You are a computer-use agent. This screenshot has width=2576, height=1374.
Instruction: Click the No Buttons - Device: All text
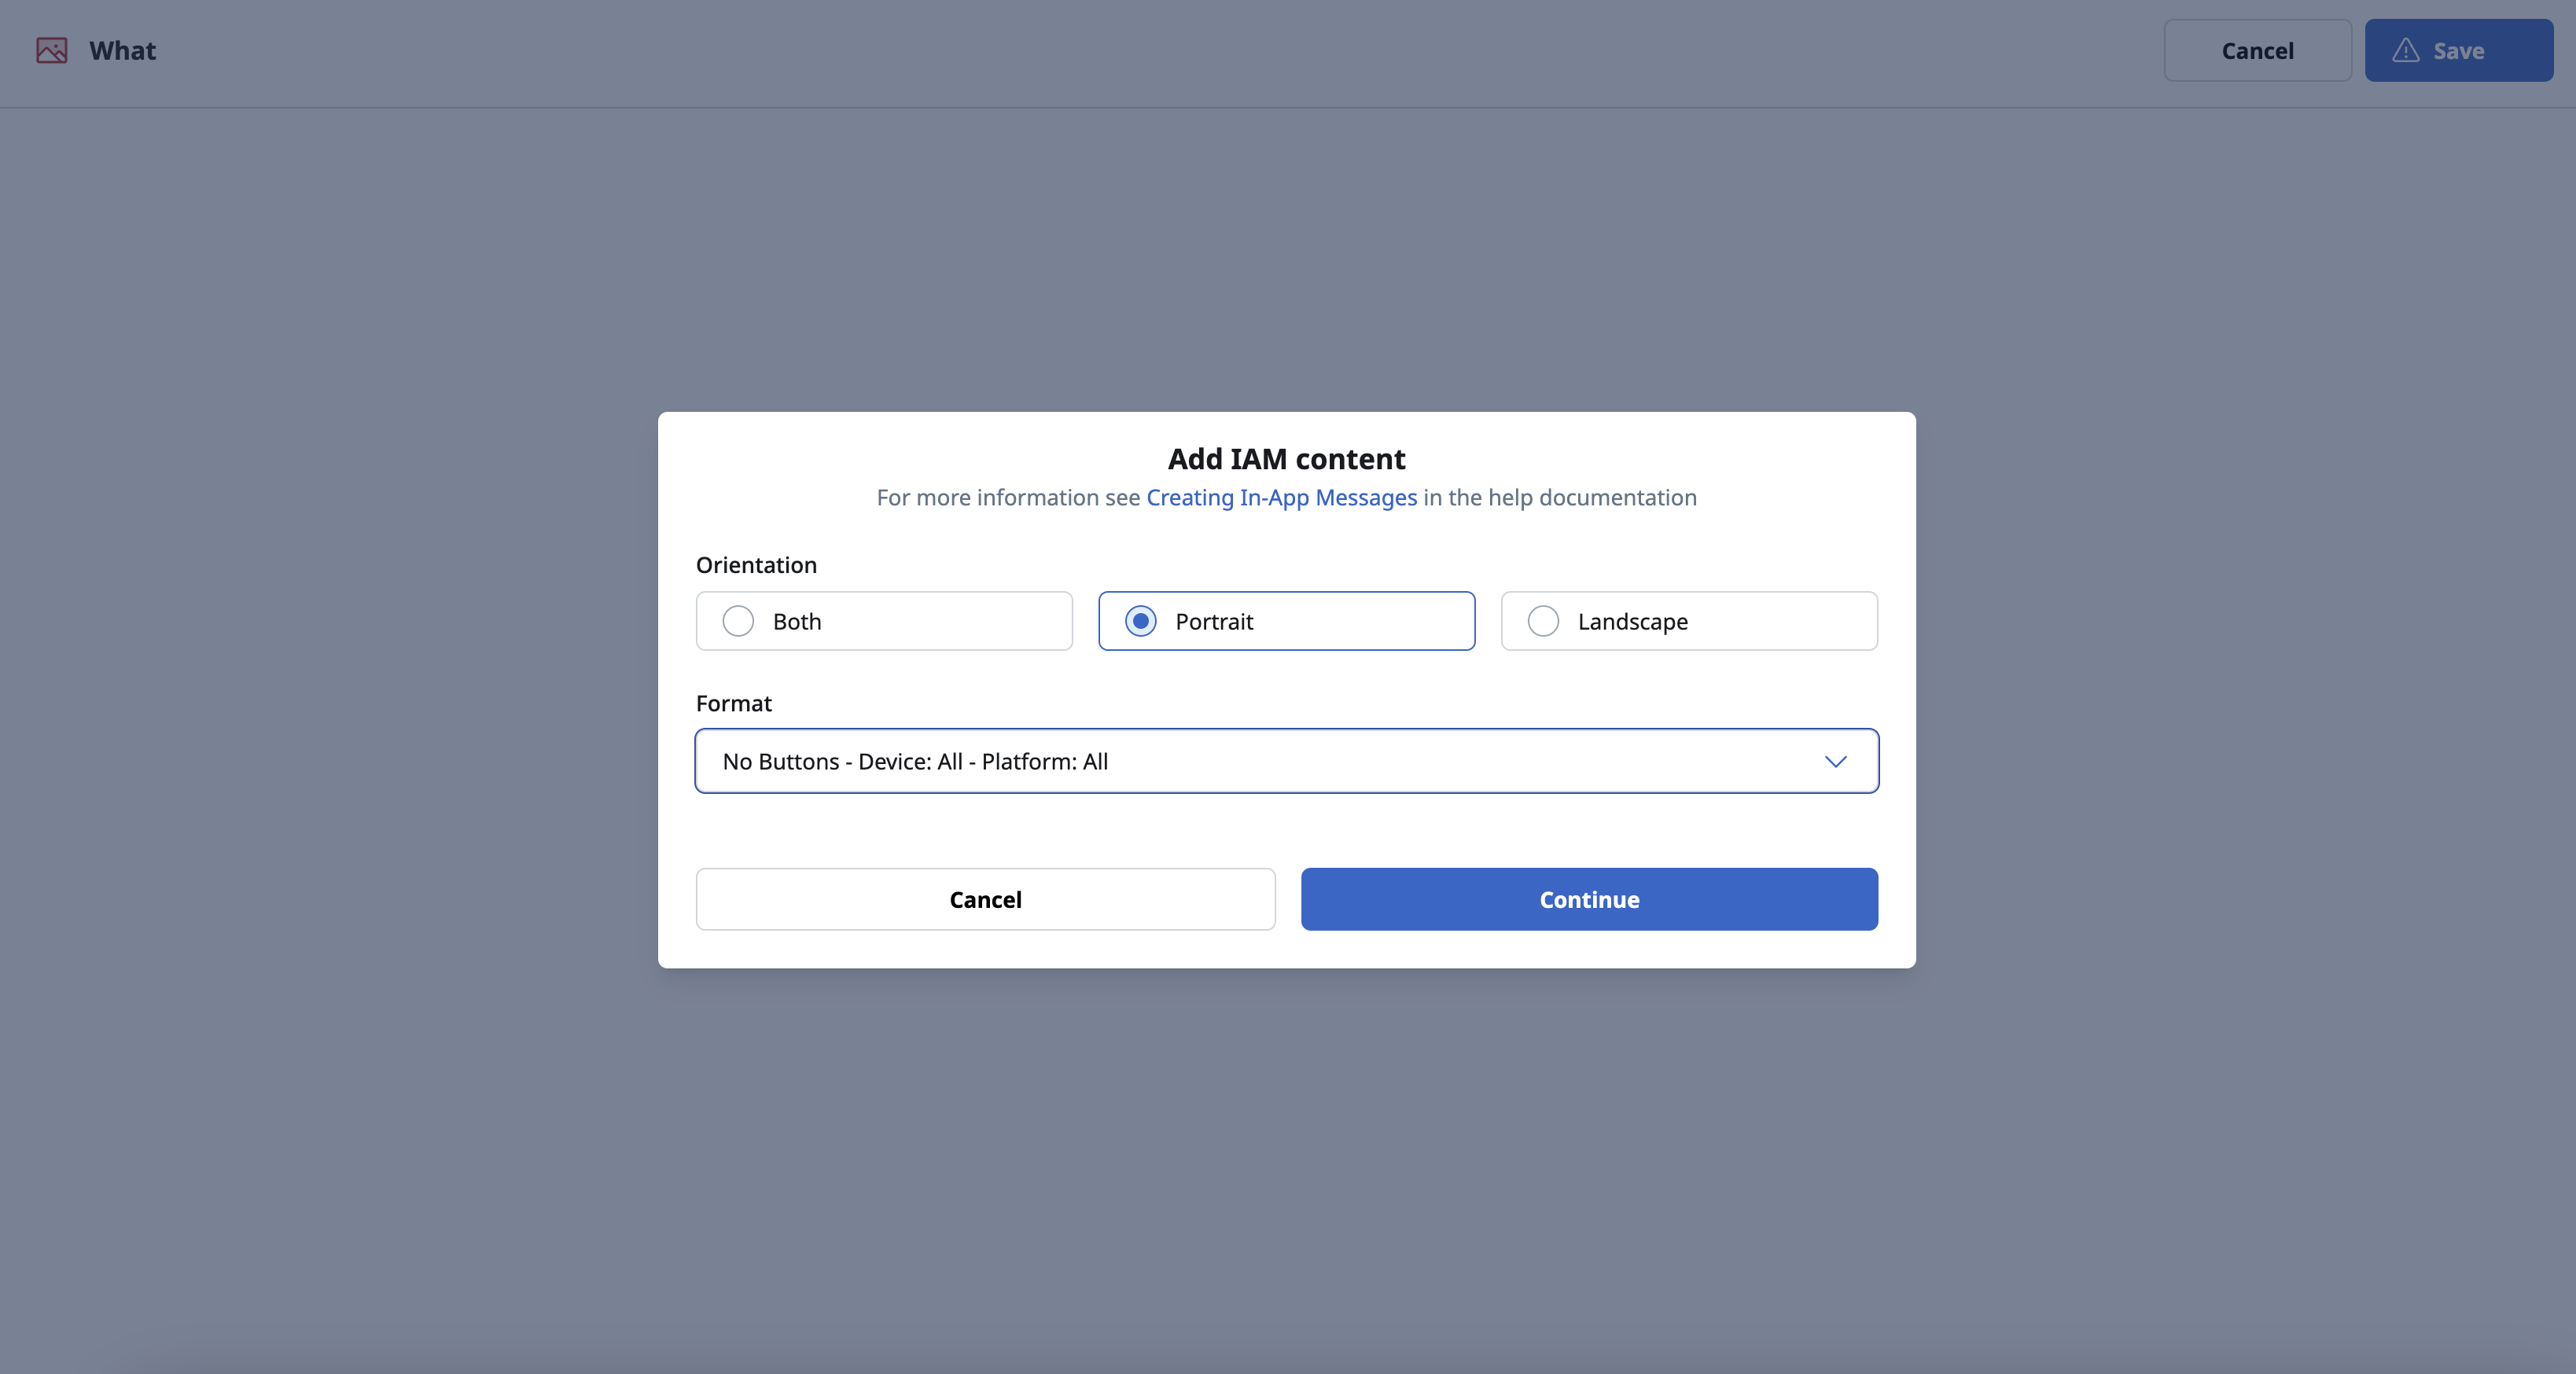842,761
